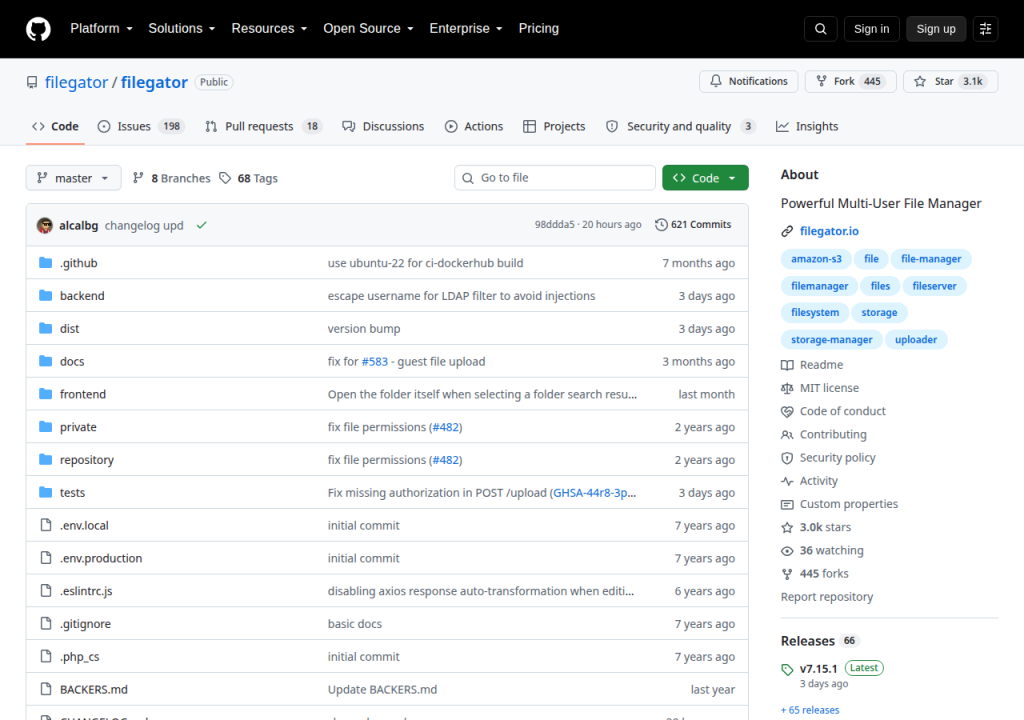Screen dimensions: 1024x720
Task: Switch to the Pull requests tab
Action: [x=264, y=126]
